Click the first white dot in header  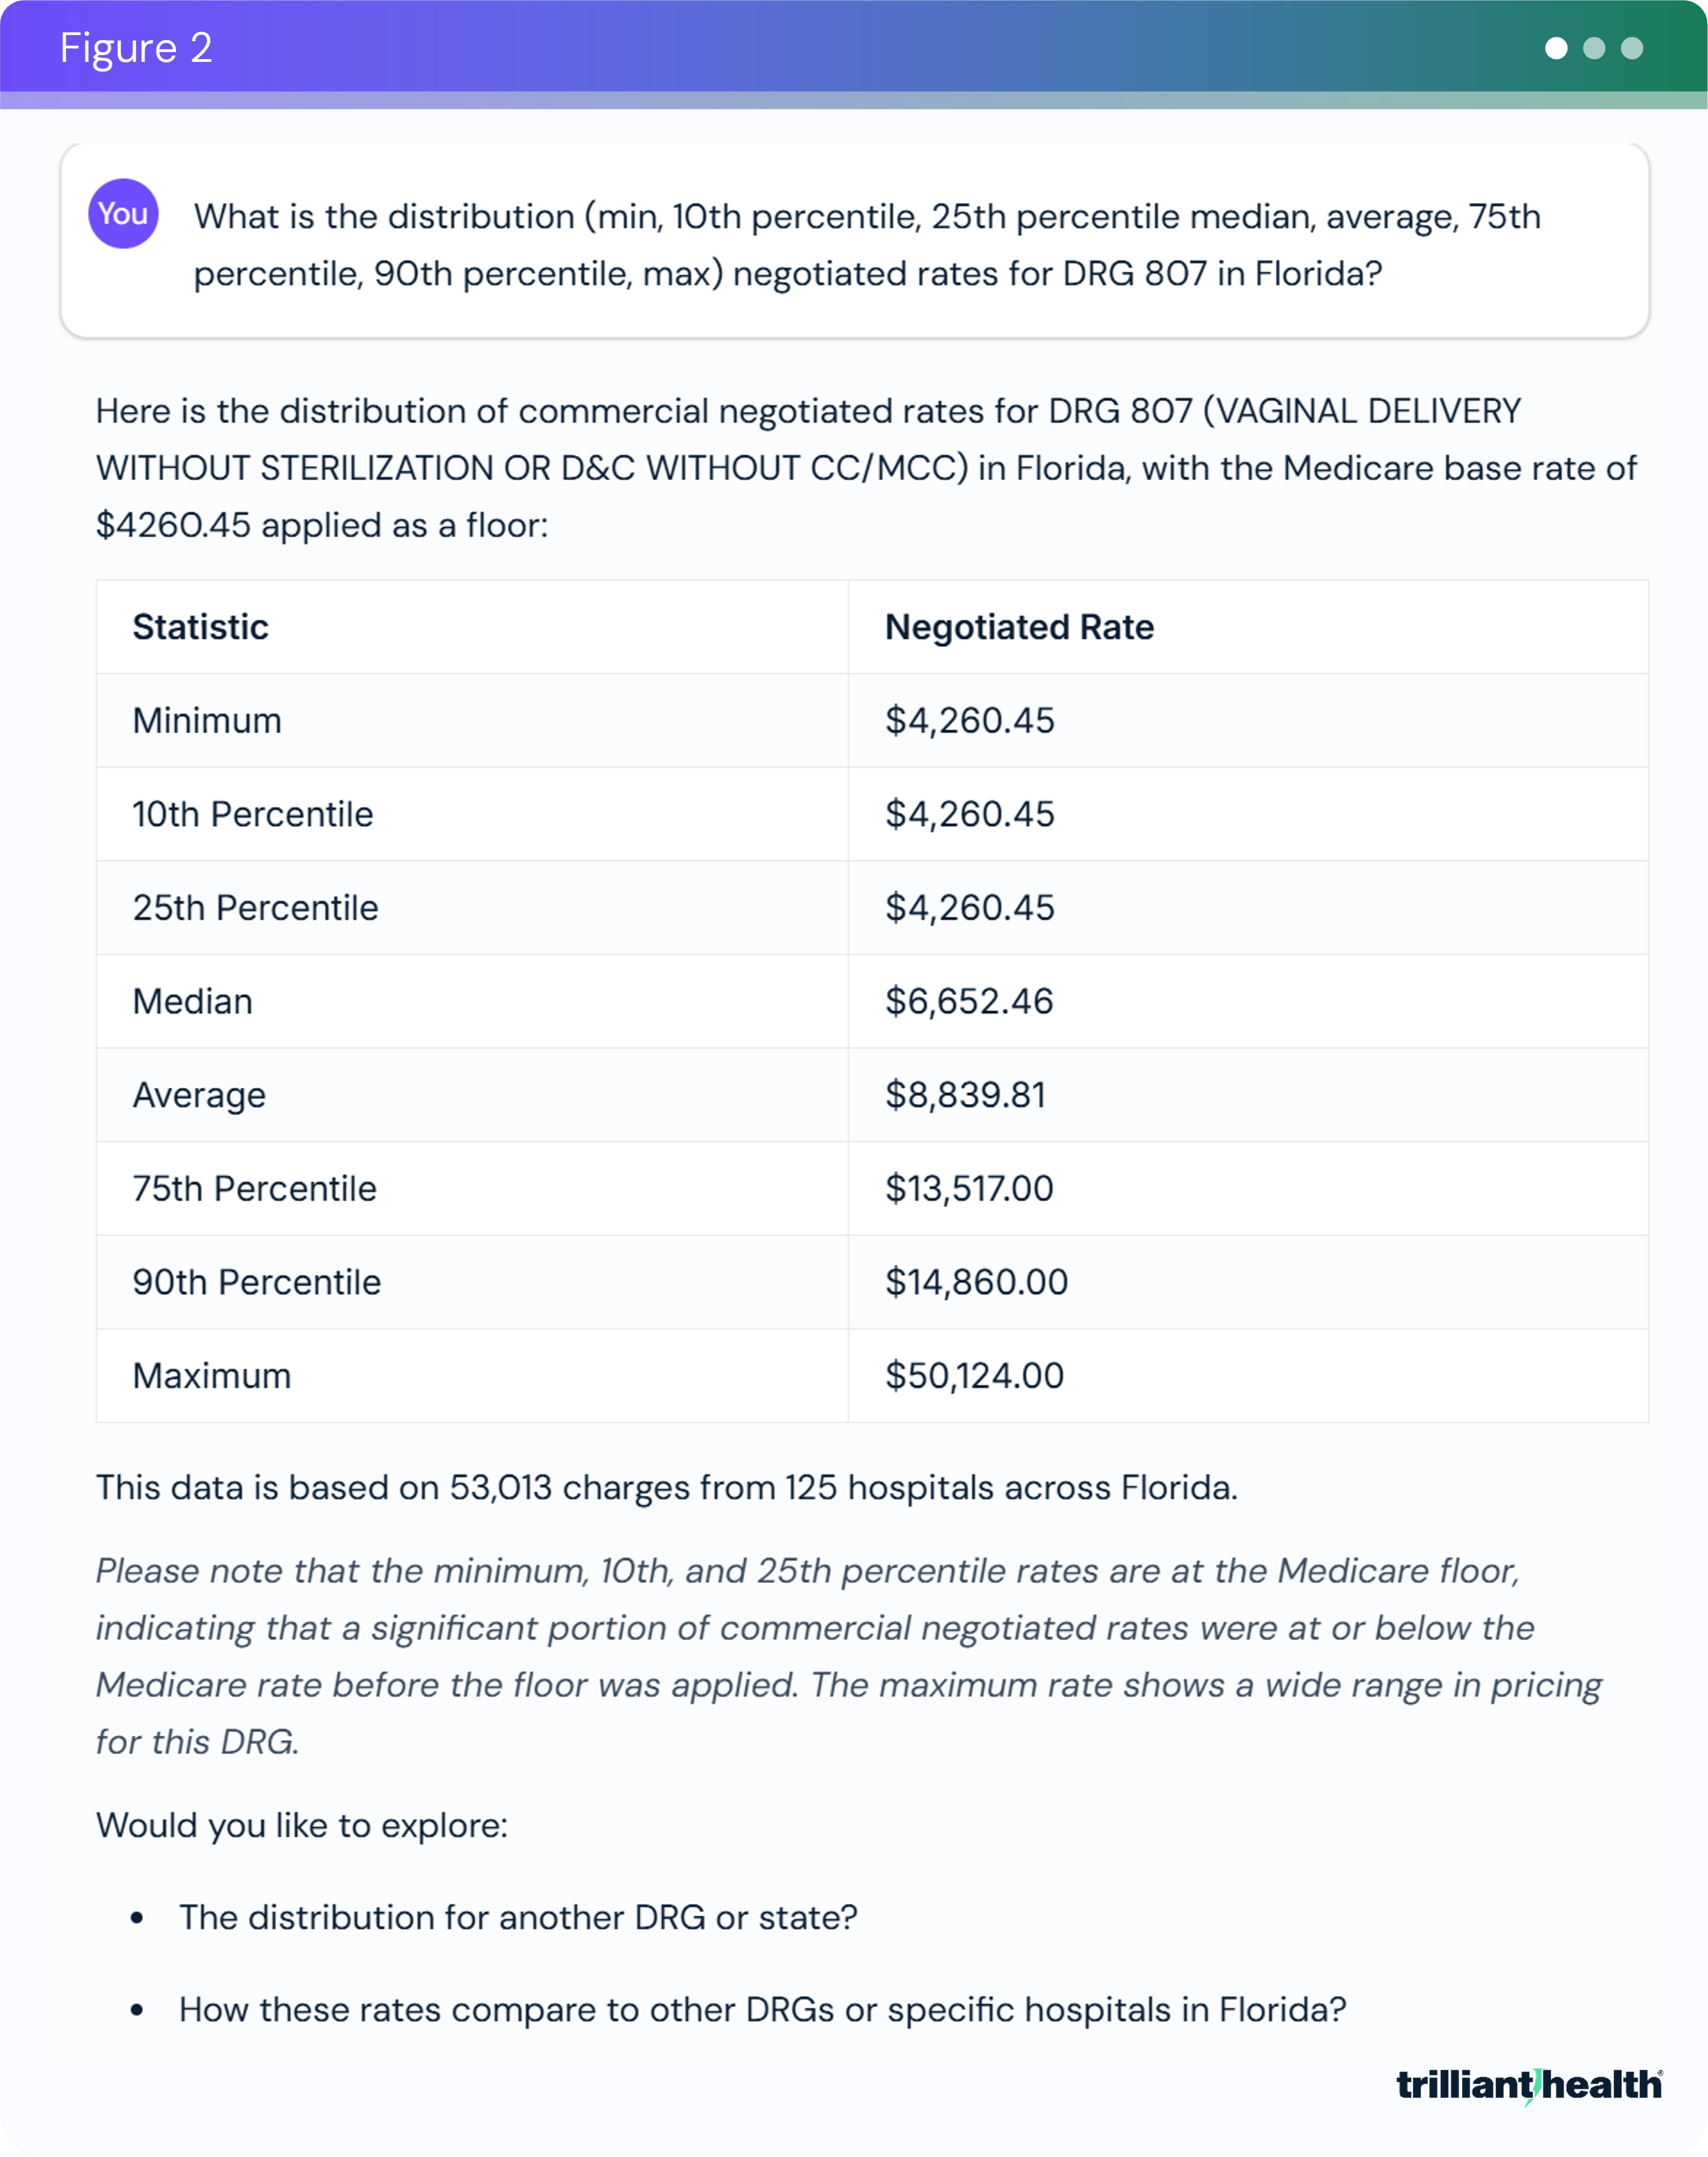(x=1556, y=48)
